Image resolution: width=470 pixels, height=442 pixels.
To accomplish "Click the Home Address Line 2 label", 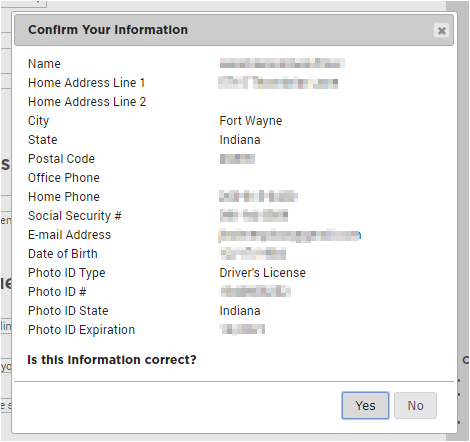I will [87, 102].
